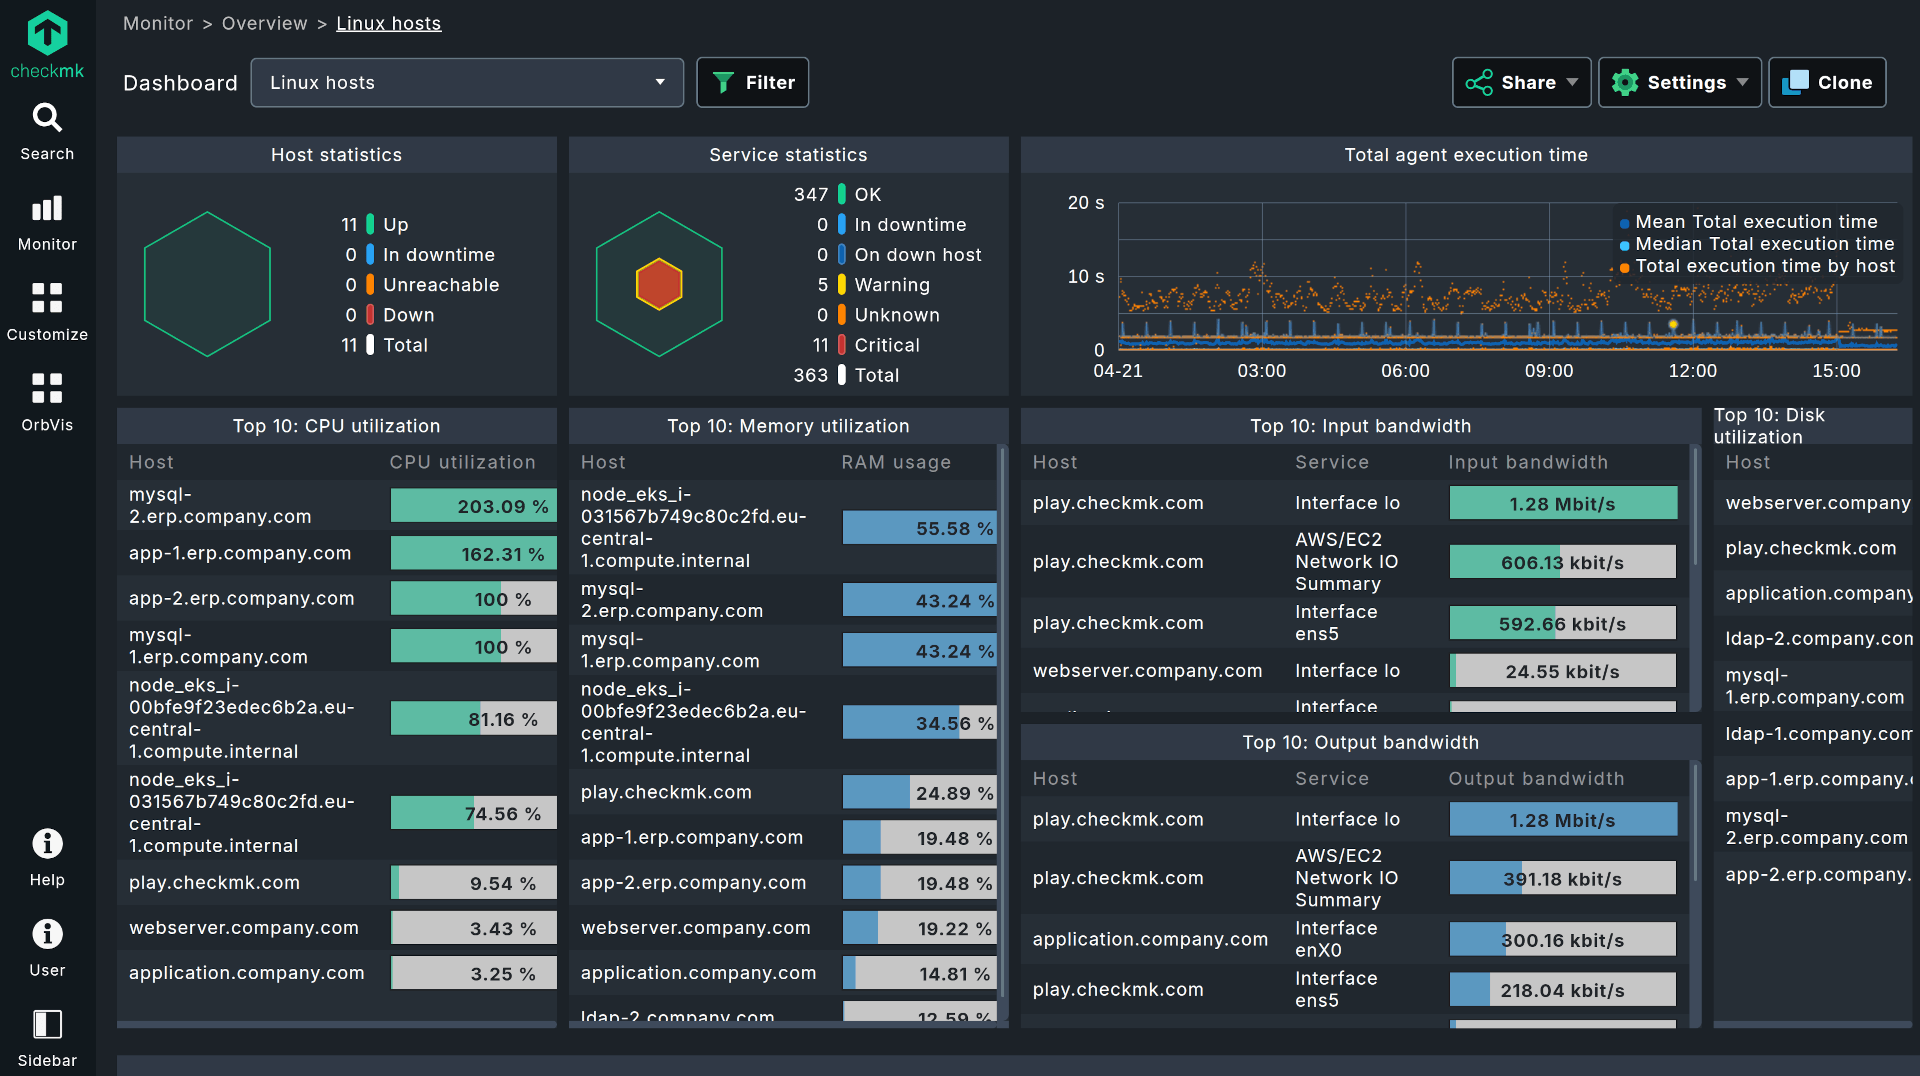Click the Share gear-less share icon

(x=1483, y=82)
